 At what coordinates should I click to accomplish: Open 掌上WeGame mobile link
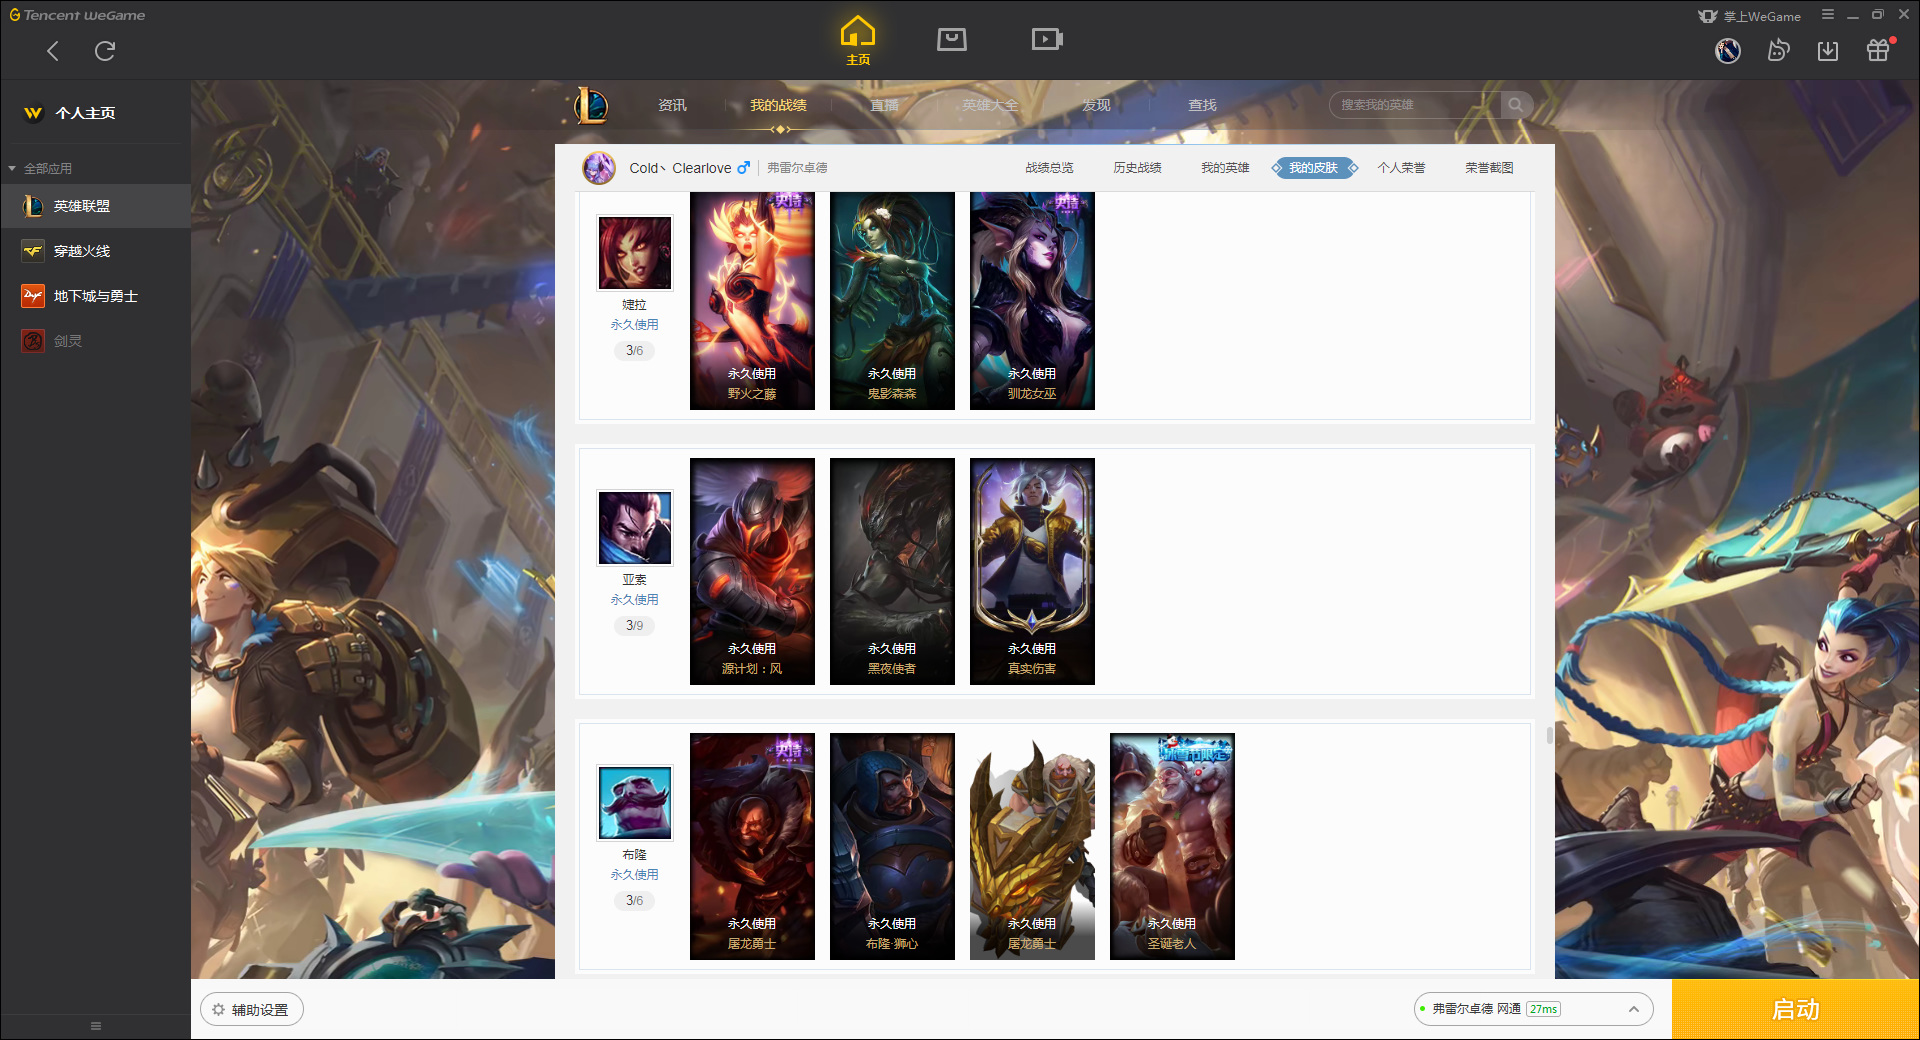[1750, 16]
